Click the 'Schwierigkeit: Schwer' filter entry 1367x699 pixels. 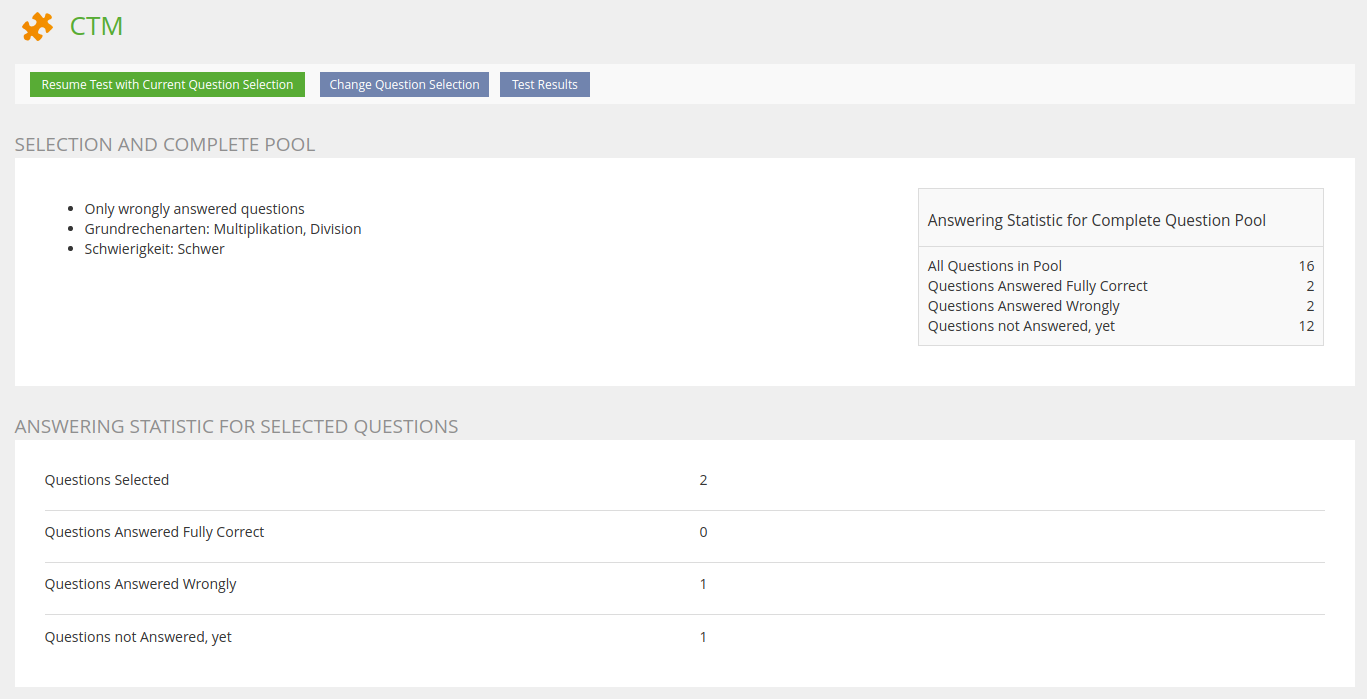(x=154, y=249)
